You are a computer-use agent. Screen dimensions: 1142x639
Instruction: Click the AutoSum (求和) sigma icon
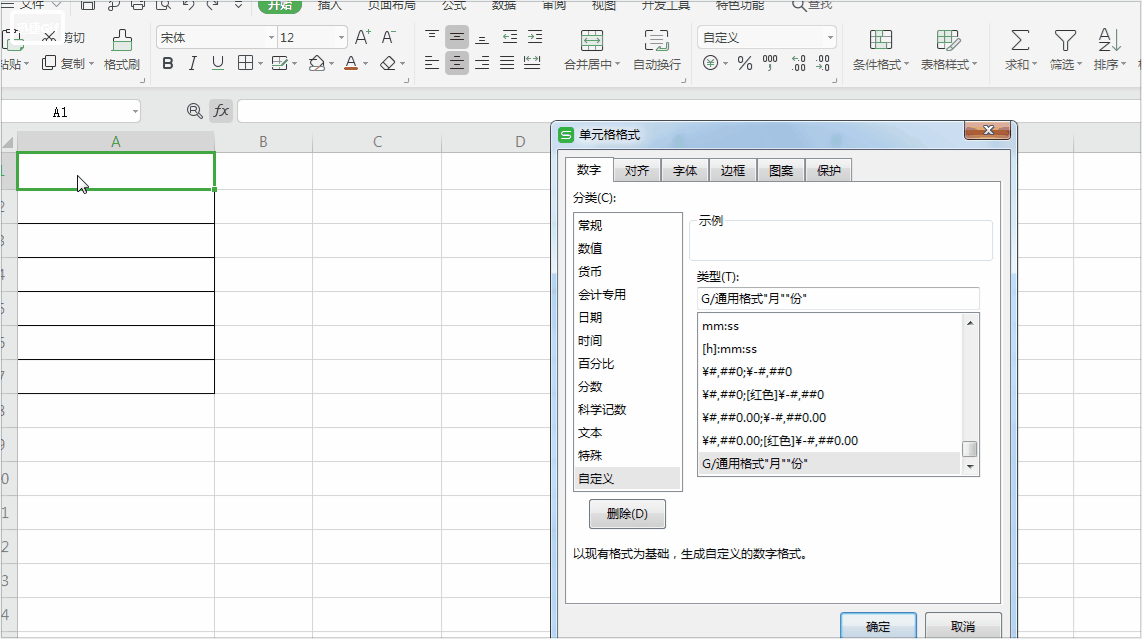click(1019, 41)
